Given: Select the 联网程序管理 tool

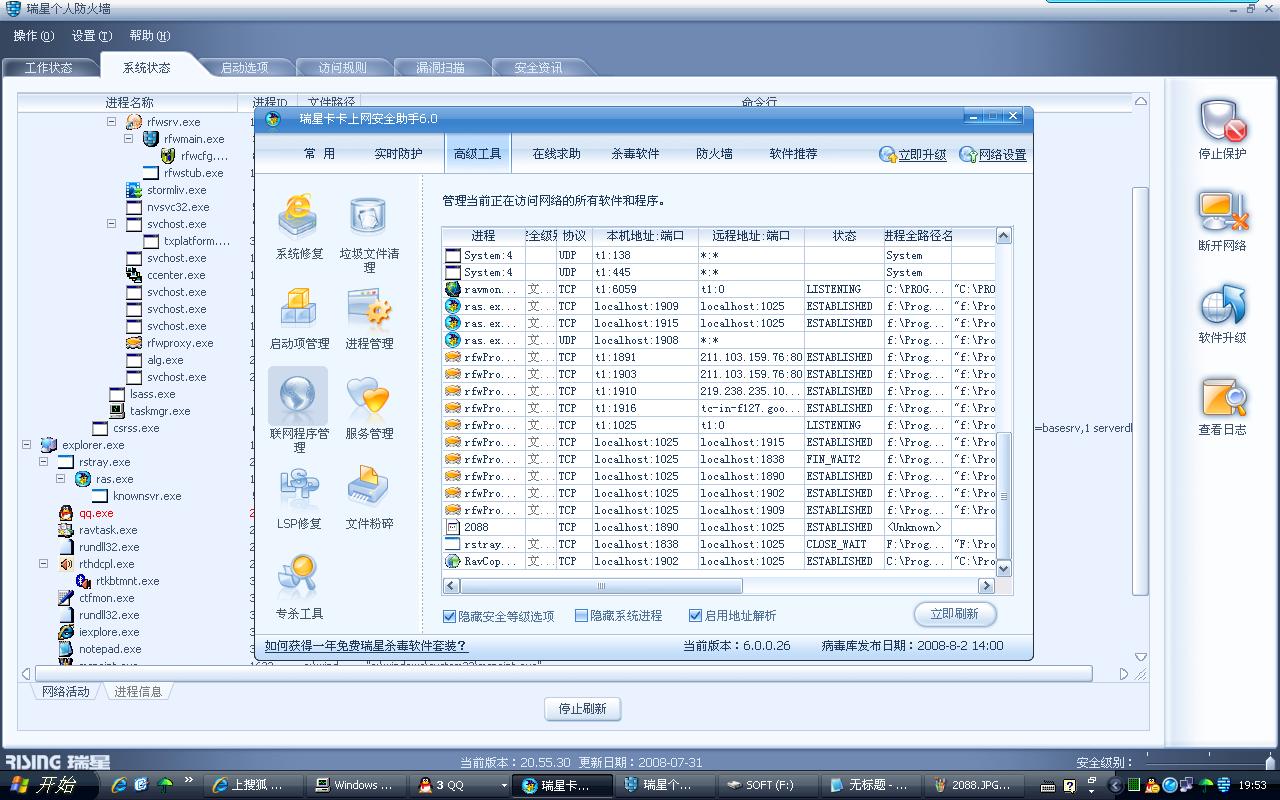Looking at the screenshot, I should tap(298, 410).
